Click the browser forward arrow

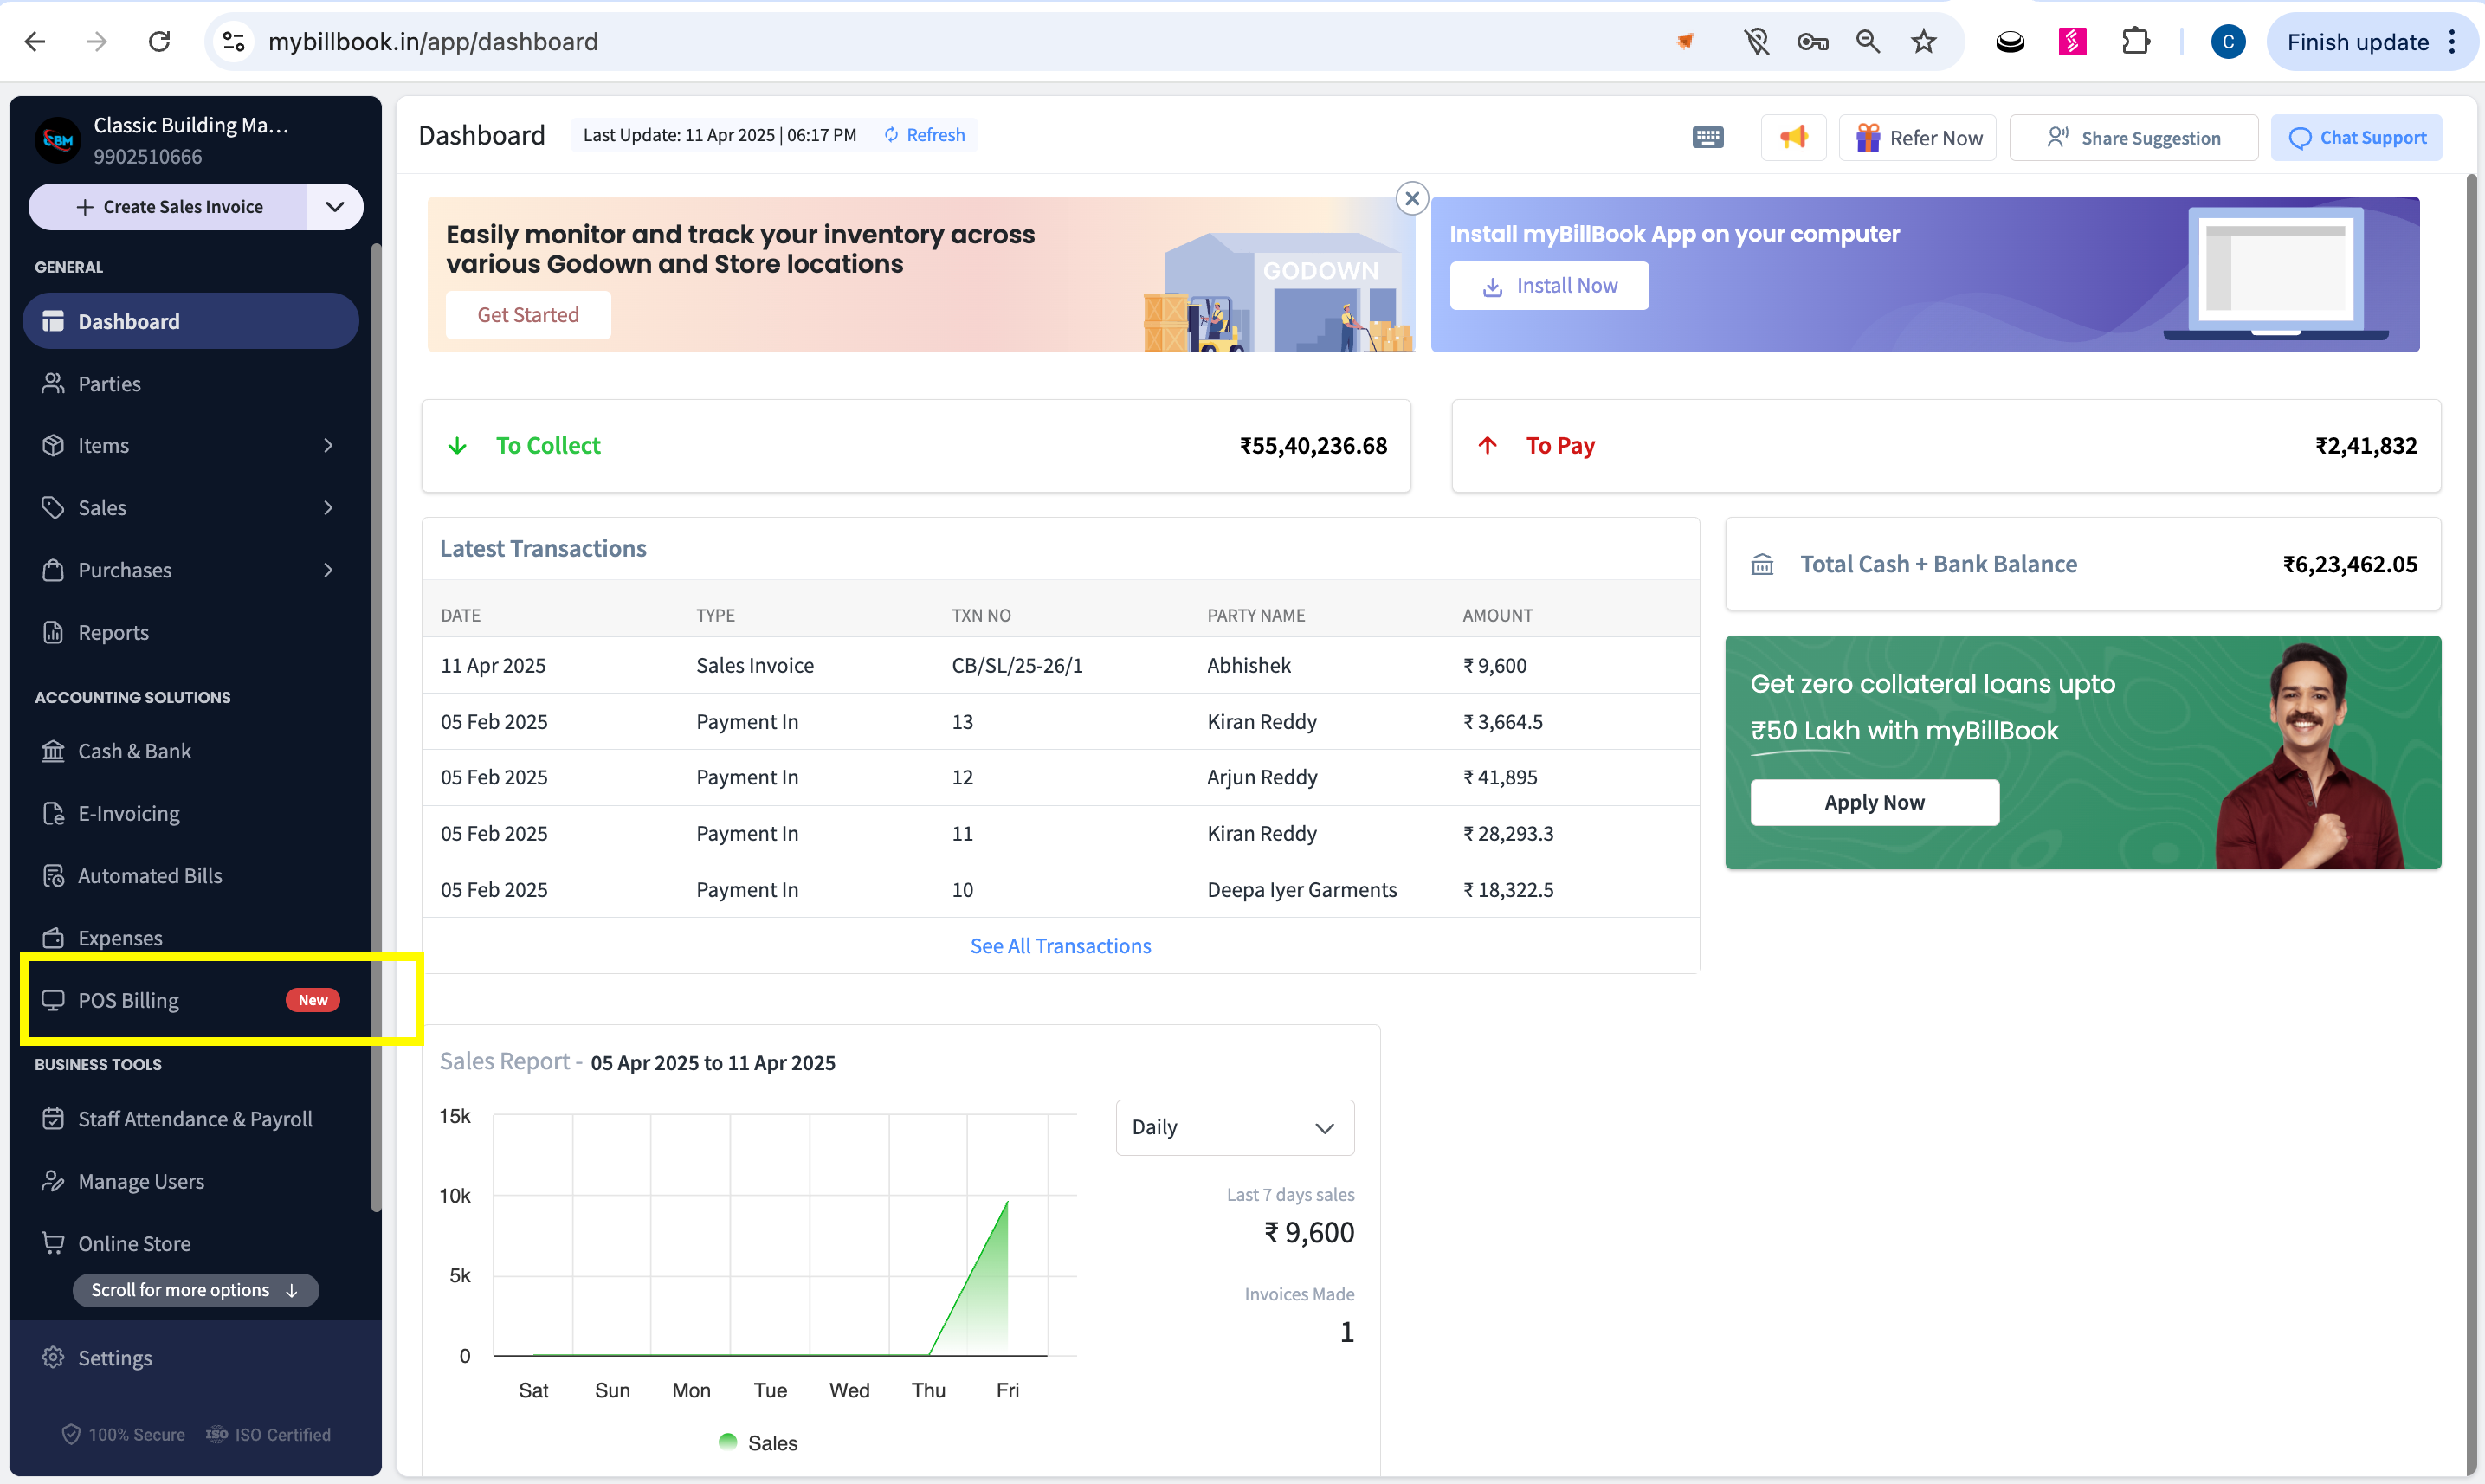97,41
